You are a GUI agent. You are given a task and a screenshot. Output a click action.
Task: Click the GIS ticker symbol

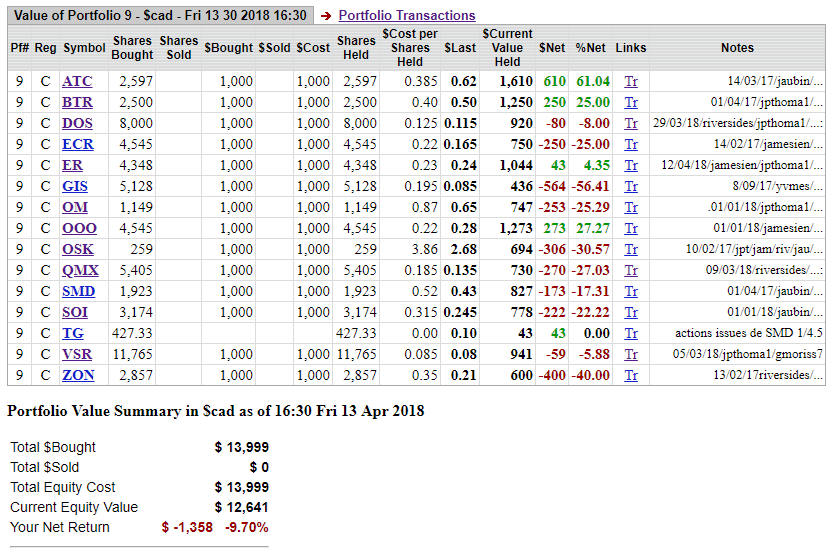pyautogui.click(x=75, y=187)
